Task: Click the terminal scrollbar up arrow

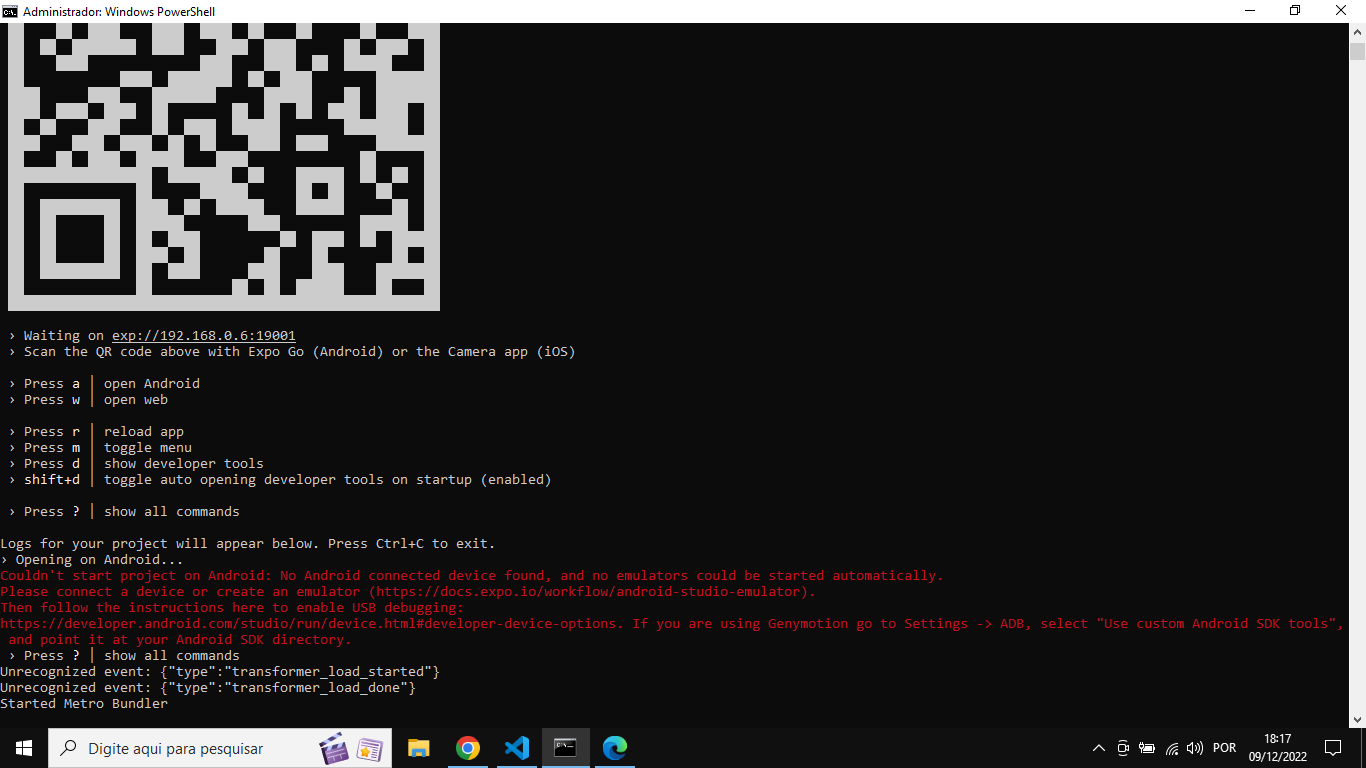Action: point(1357,32)
